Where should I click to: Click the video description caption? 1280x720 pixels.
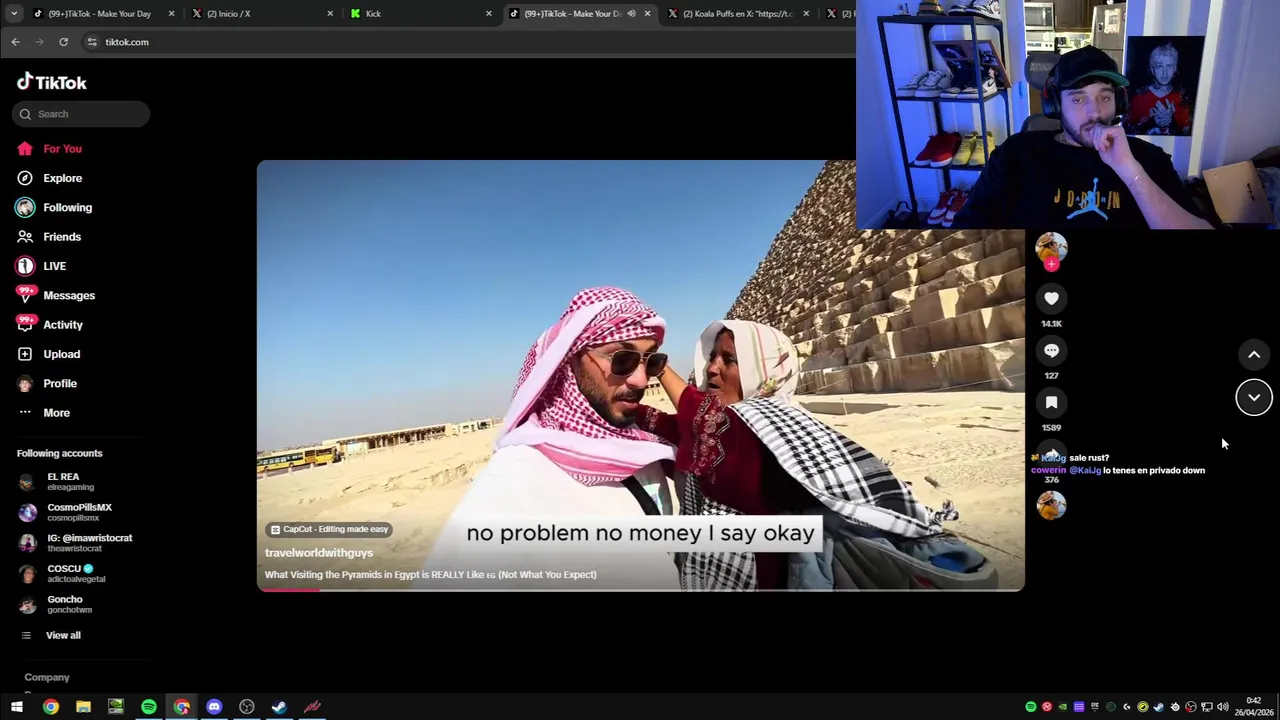pos(431,575)
